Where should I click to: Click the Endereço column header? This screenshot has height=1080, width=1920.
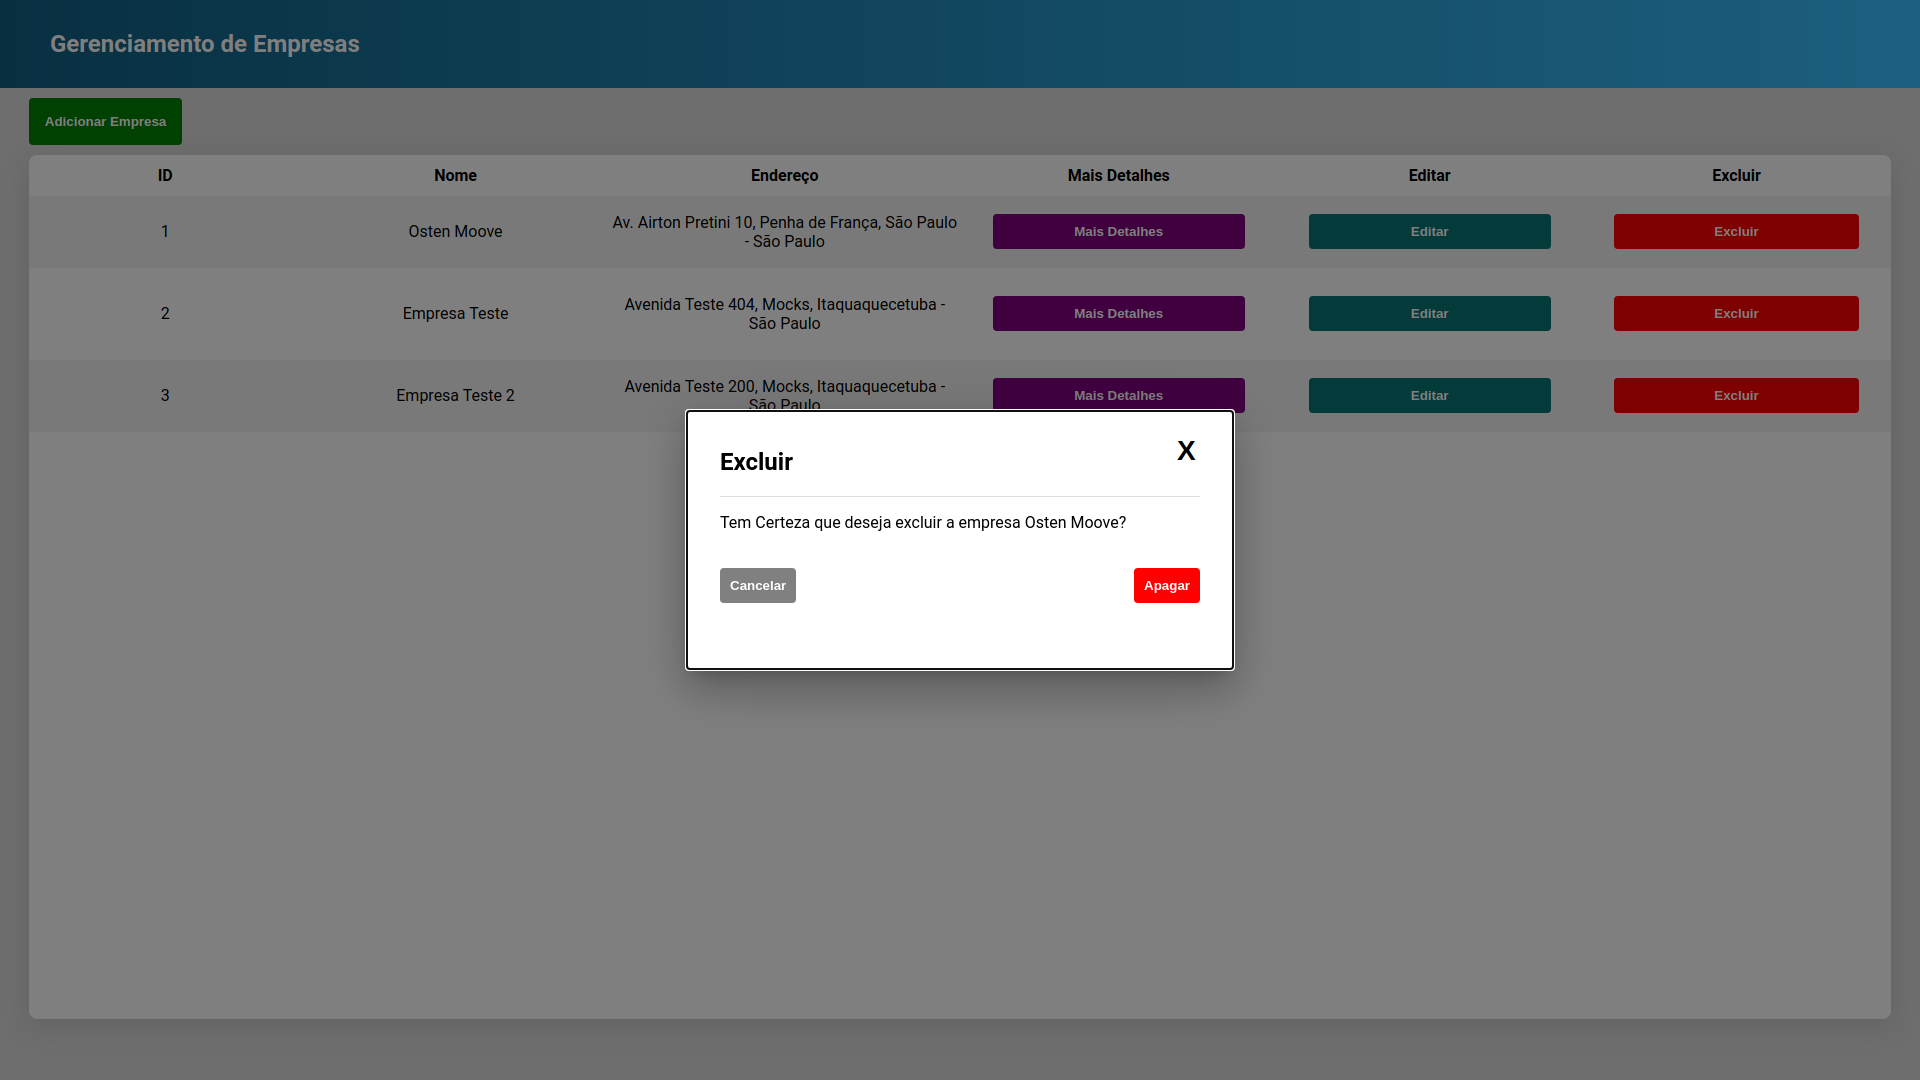[784, 176]
